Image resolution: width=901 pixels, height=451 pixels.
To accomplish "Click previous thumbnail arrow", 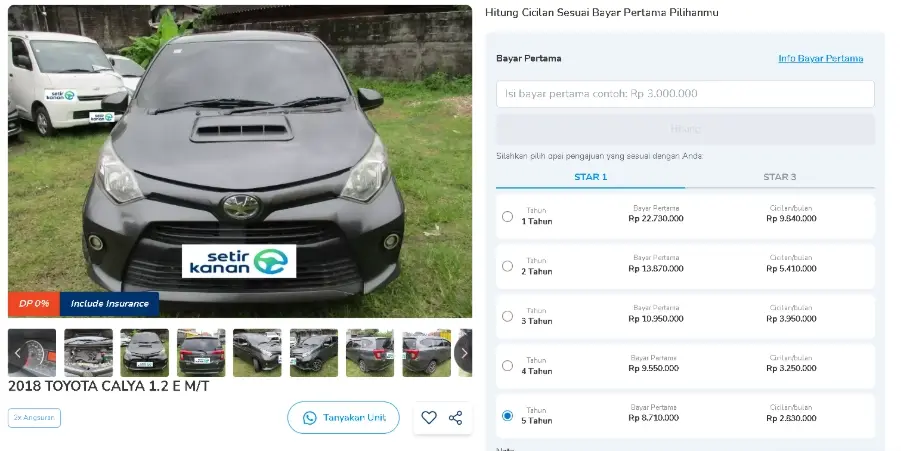I will [18, 353].
